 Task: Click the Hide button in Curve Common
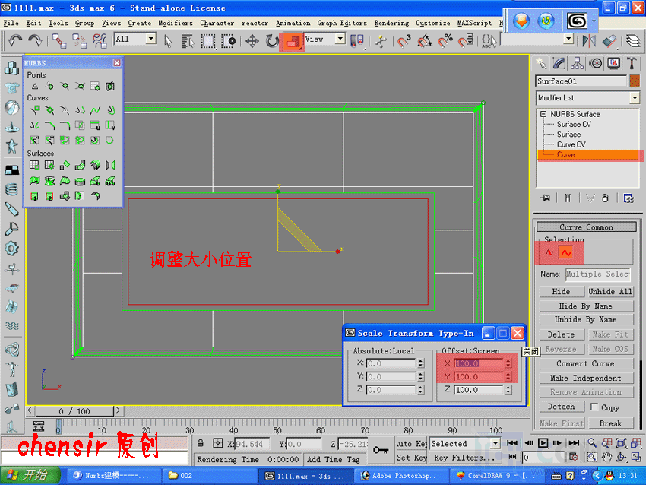(561, 291)
